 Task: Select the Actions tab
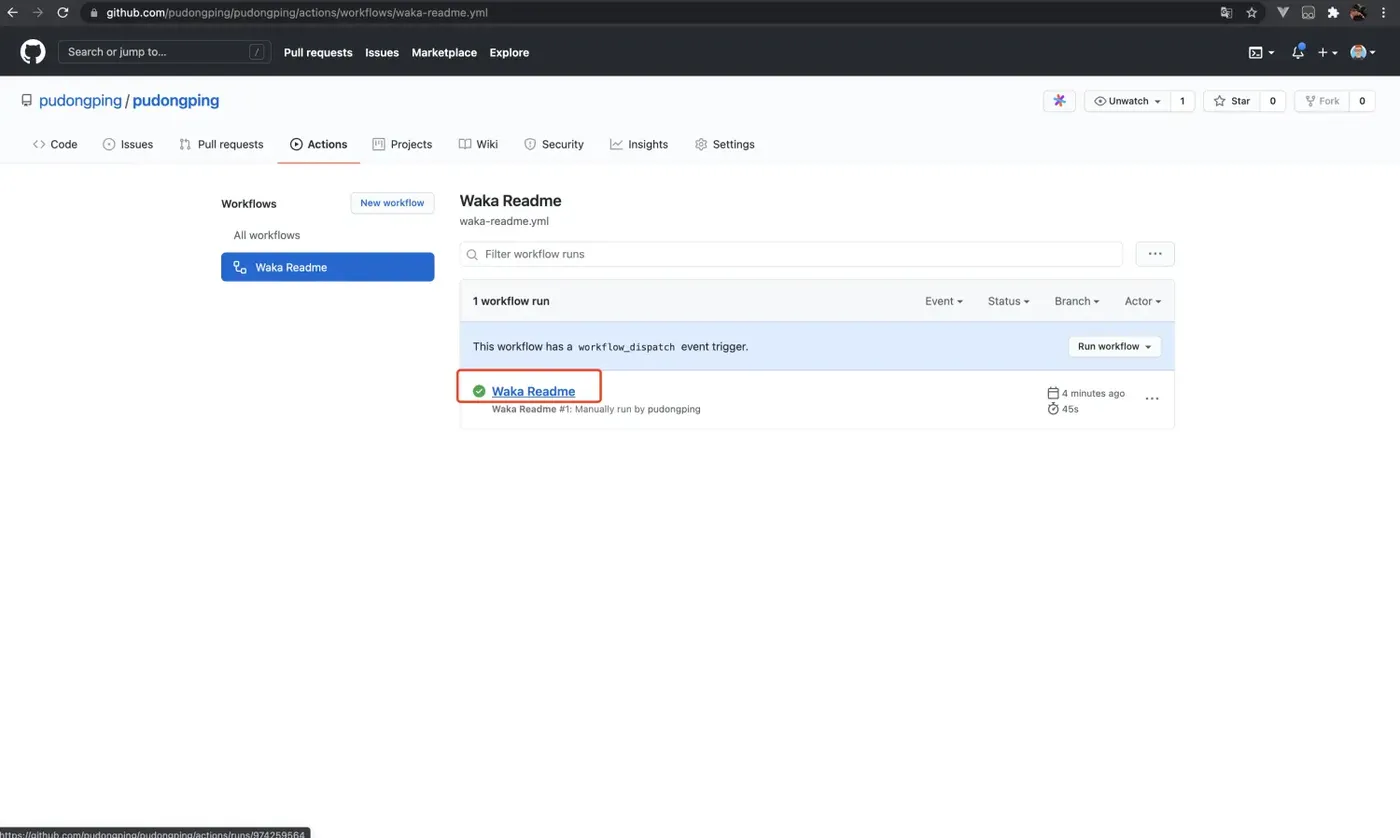tap(318, 144)
